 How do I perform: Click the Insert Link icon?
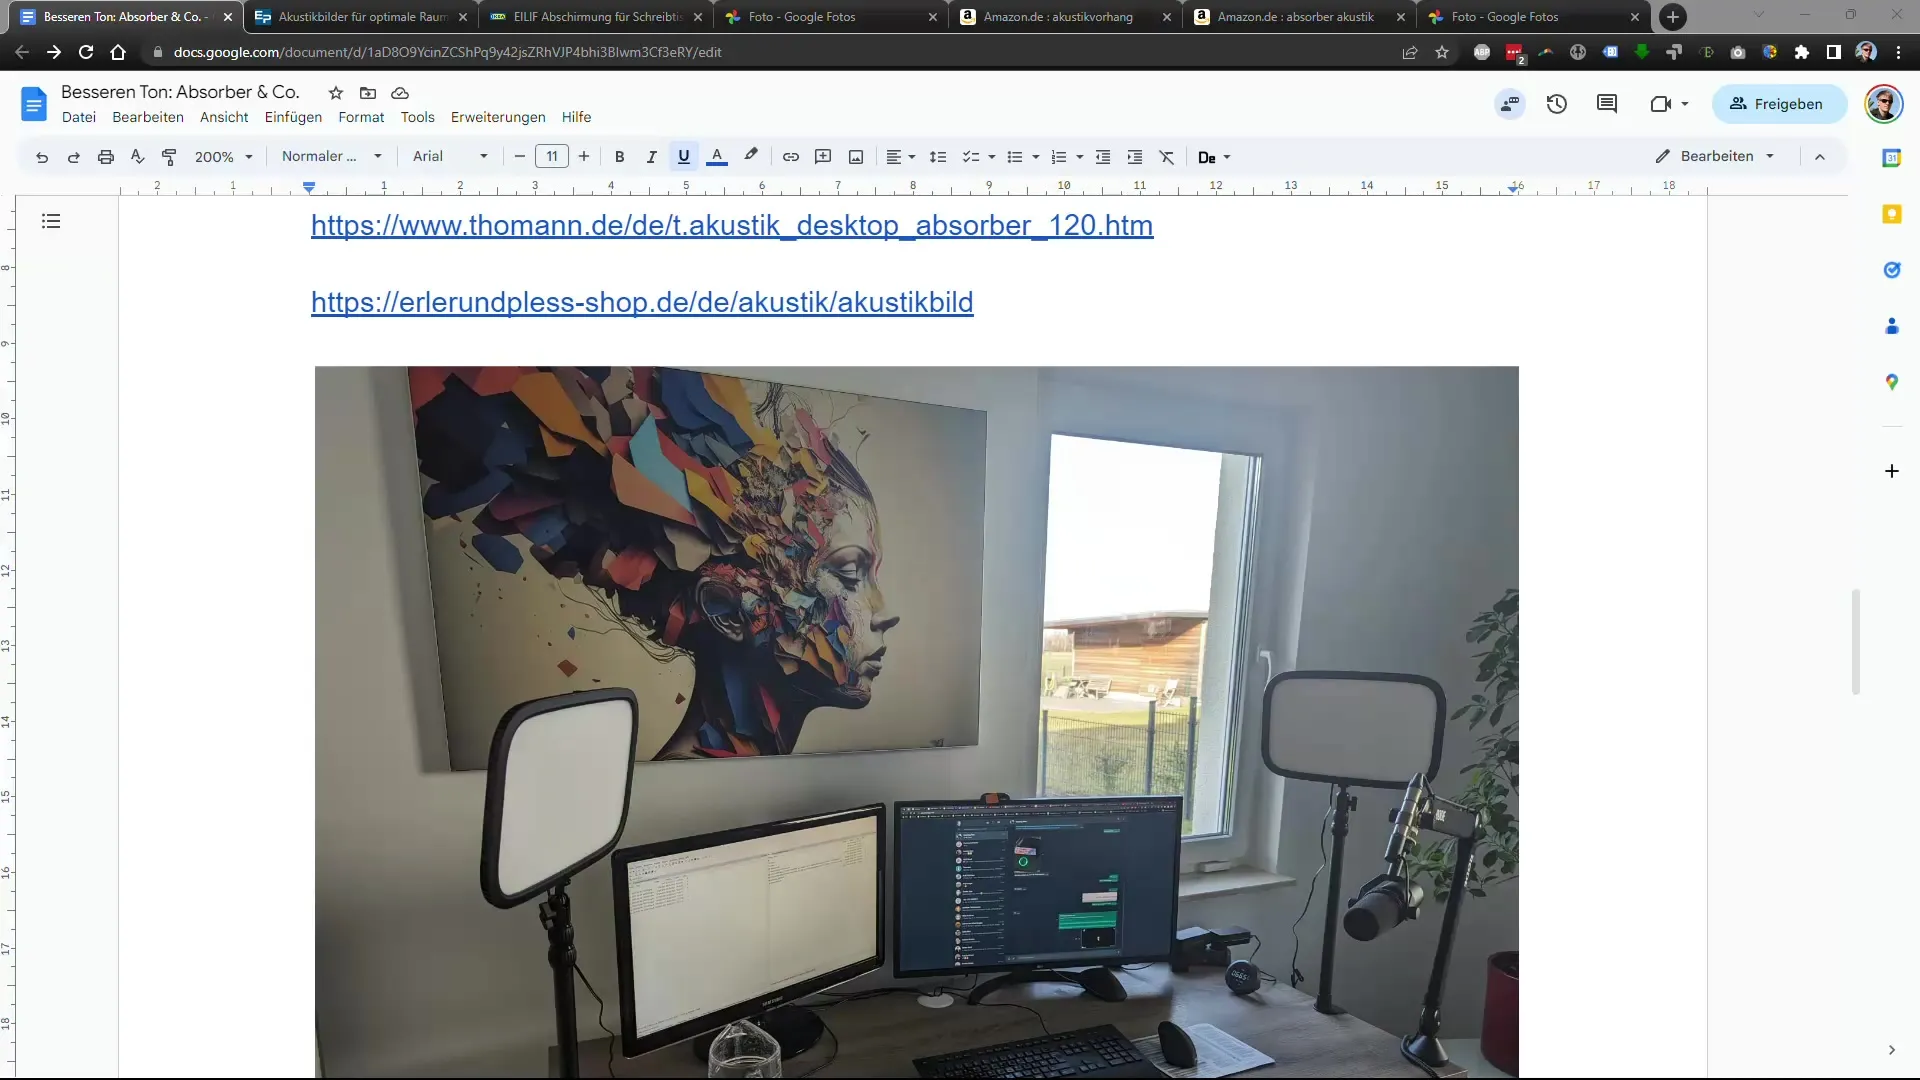(791, 157)
